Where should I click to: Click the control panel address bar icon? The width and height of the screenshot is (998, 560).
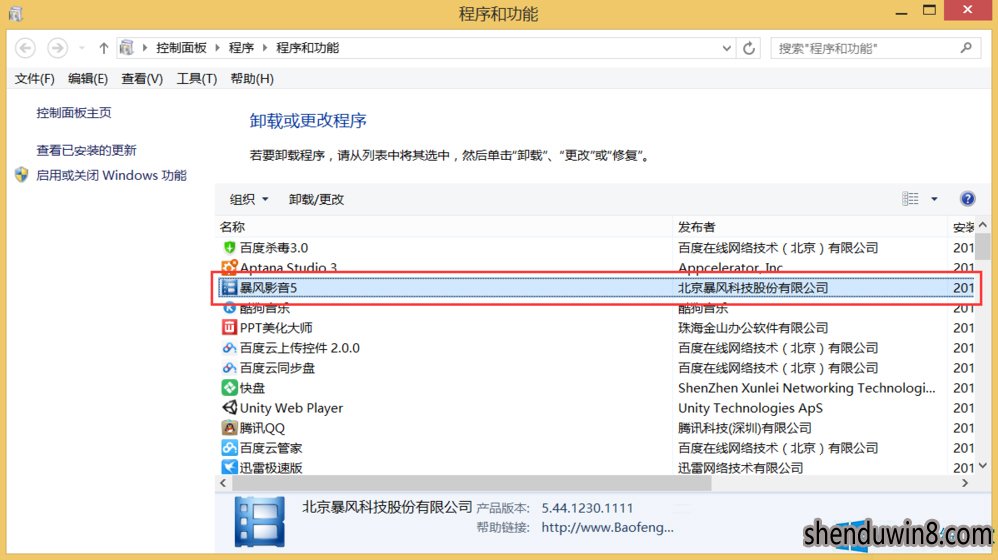click(127, 48)
